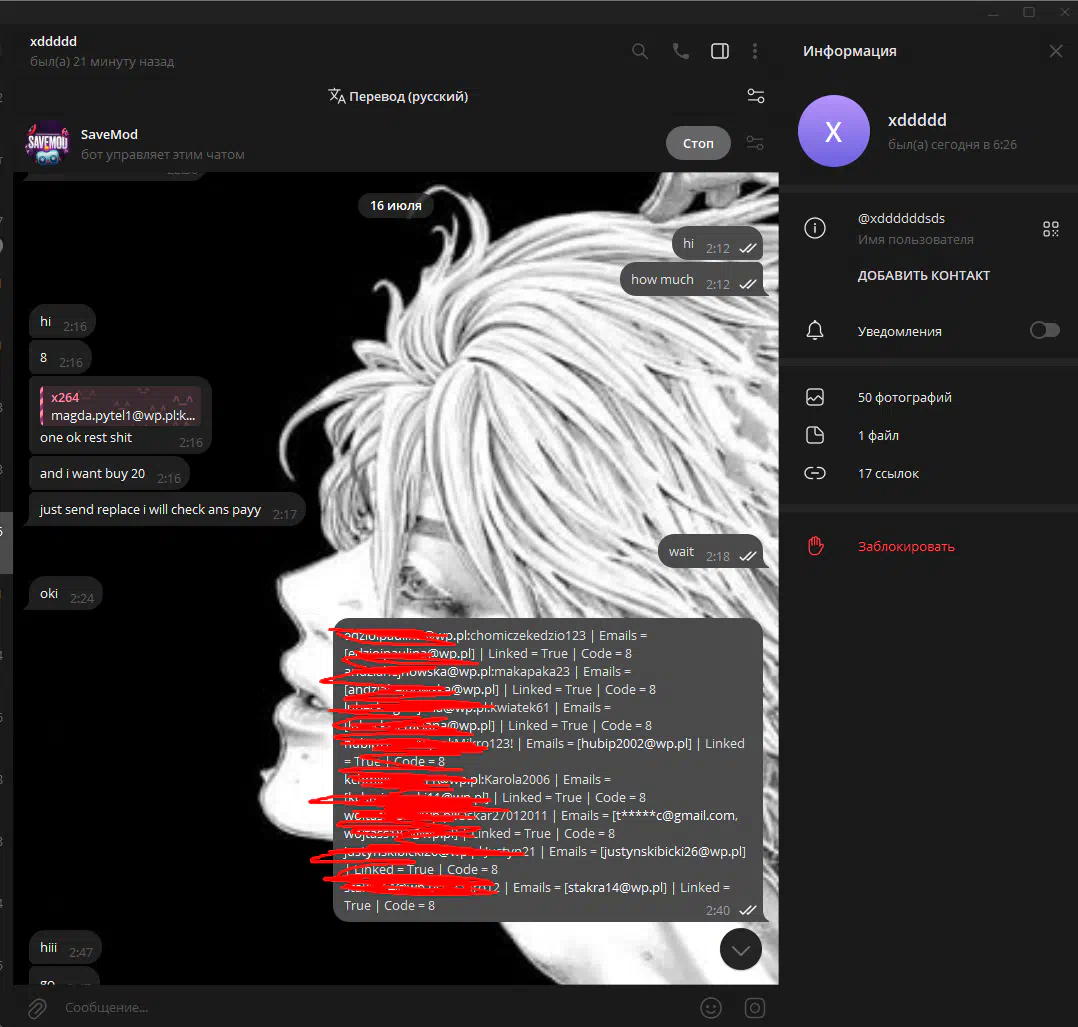Select the 'oki' message
This screenshot has width=1078, height=1027.
[65, 594]
